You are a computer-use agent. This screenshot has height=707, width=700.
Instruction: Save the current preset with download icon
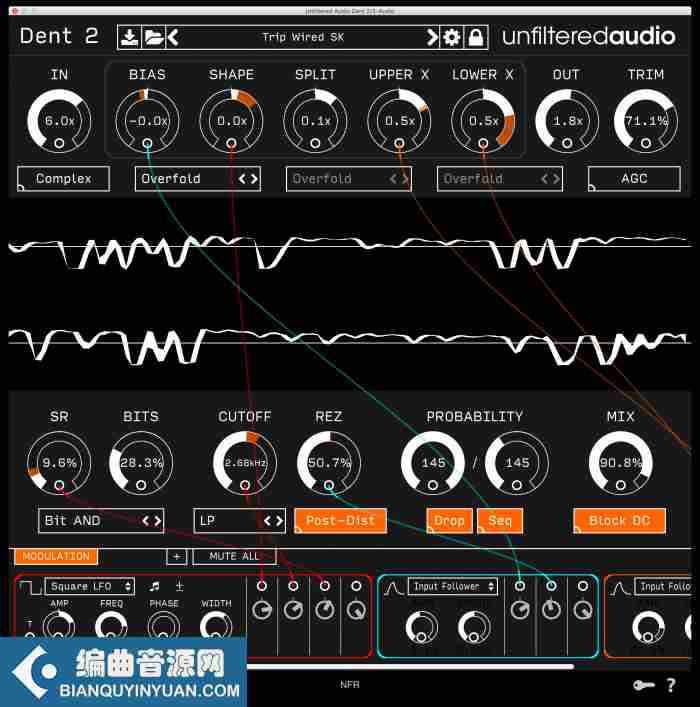pos(129,37)
